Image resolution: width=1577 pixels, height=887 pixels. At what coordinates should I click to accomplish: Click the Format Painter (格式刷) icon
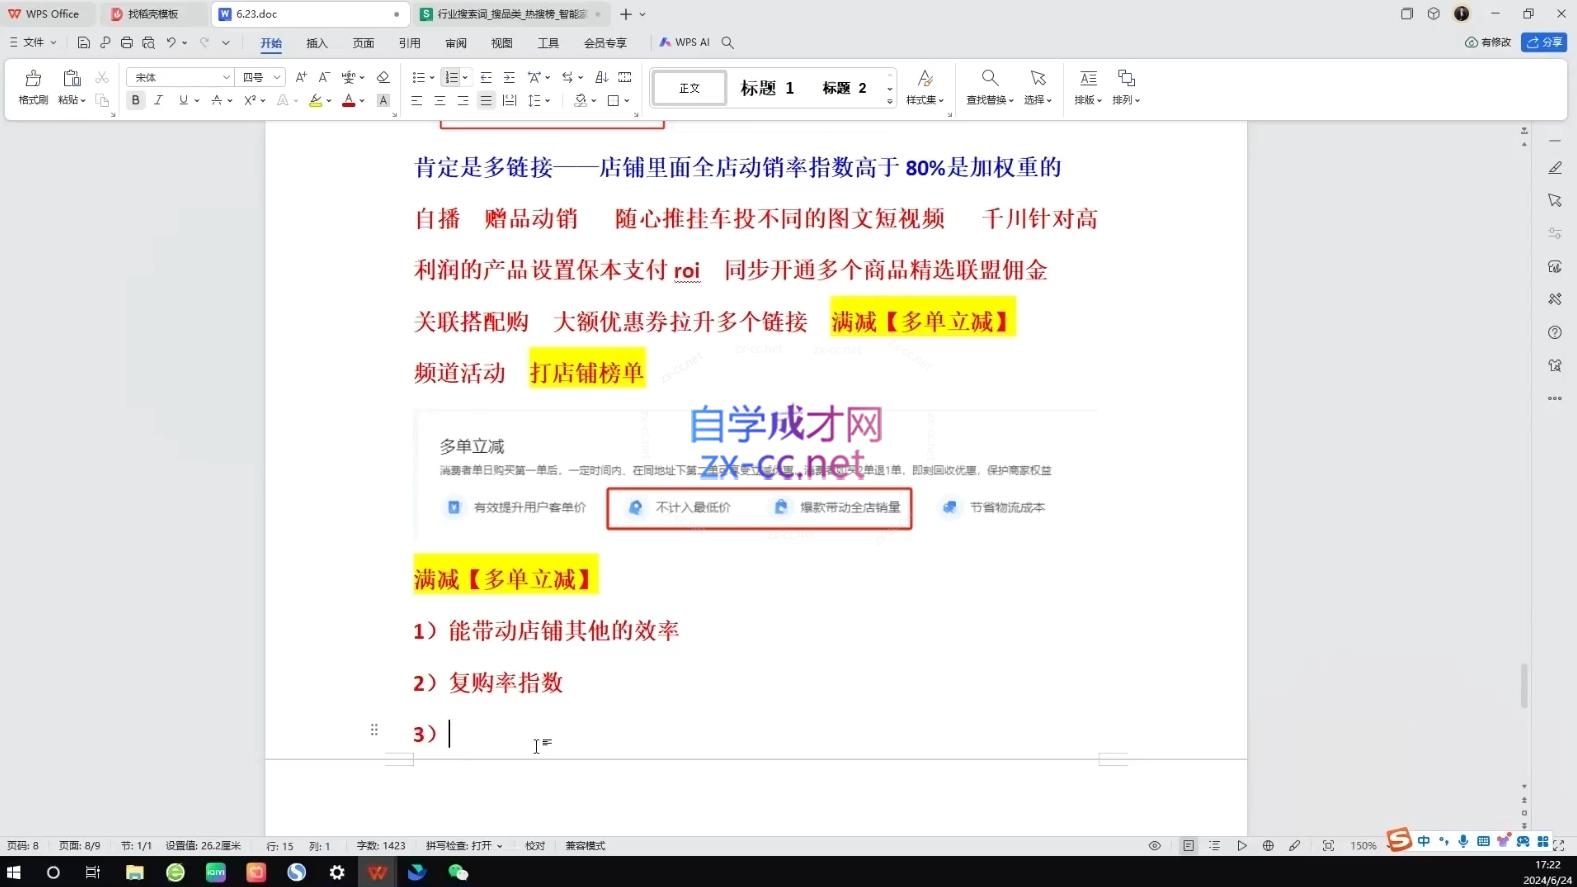tap(33, 86)
